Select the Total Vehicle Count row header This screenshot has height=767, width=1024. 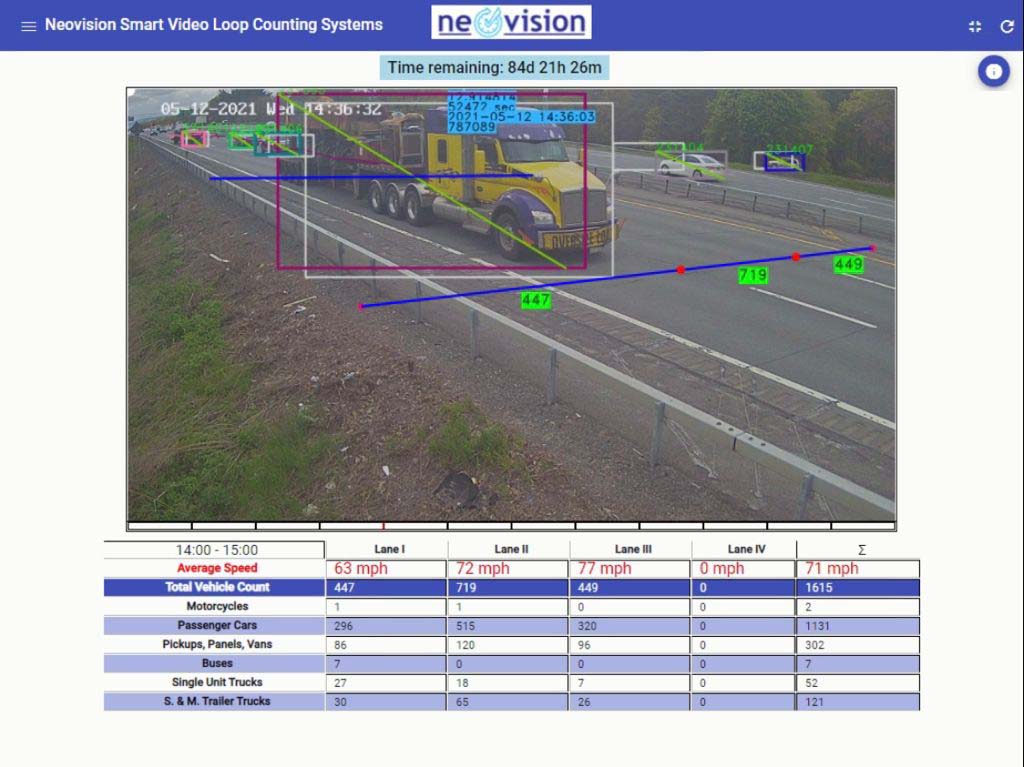point(216,587)
